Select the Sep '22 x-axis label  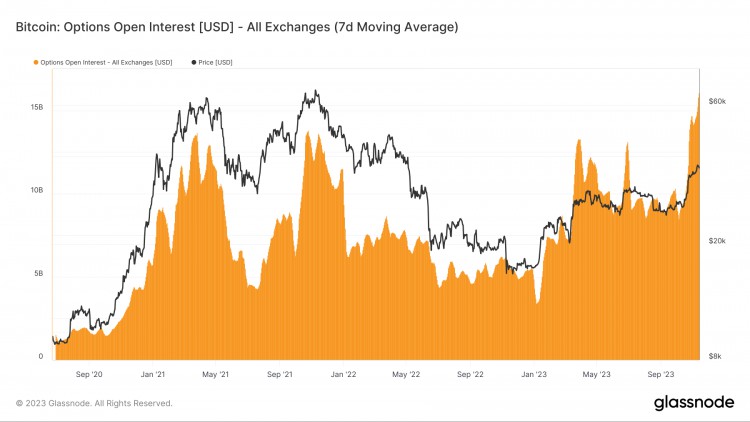[470, 374]
